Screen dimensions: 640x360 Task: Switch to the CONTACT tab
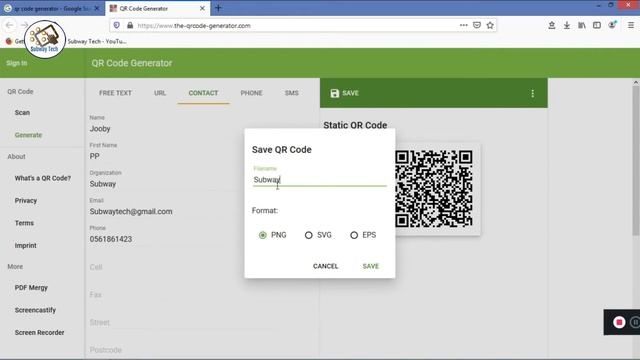pos(203,93)
